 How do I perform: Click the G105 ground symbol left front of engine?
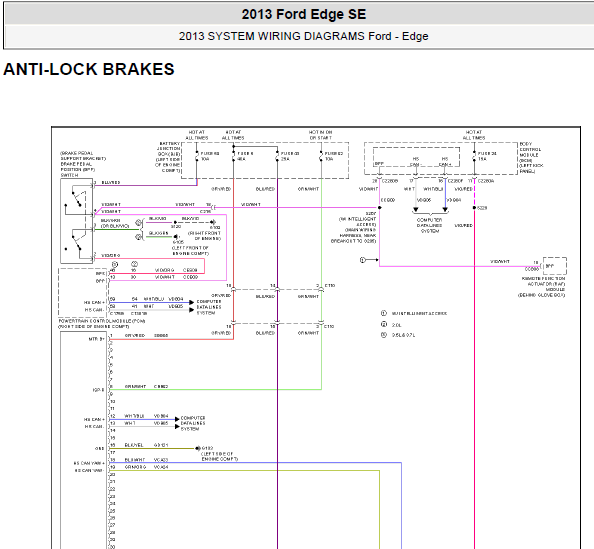tap(176, 237)
